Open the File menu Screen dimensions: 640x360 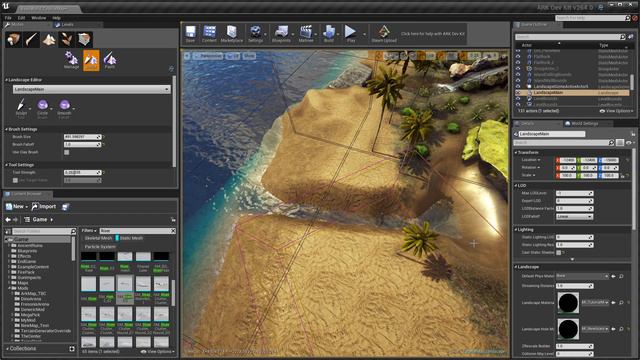click(x=8, y=18)
